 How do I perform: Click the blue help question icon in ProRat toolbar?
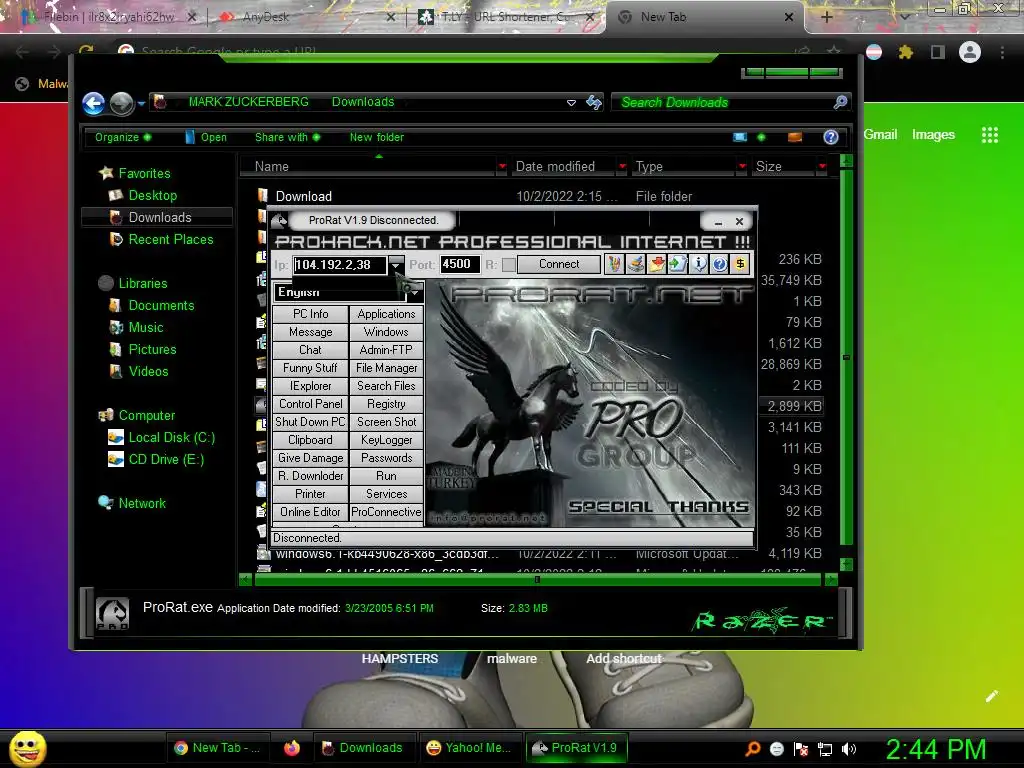click(x=719, y=264)
